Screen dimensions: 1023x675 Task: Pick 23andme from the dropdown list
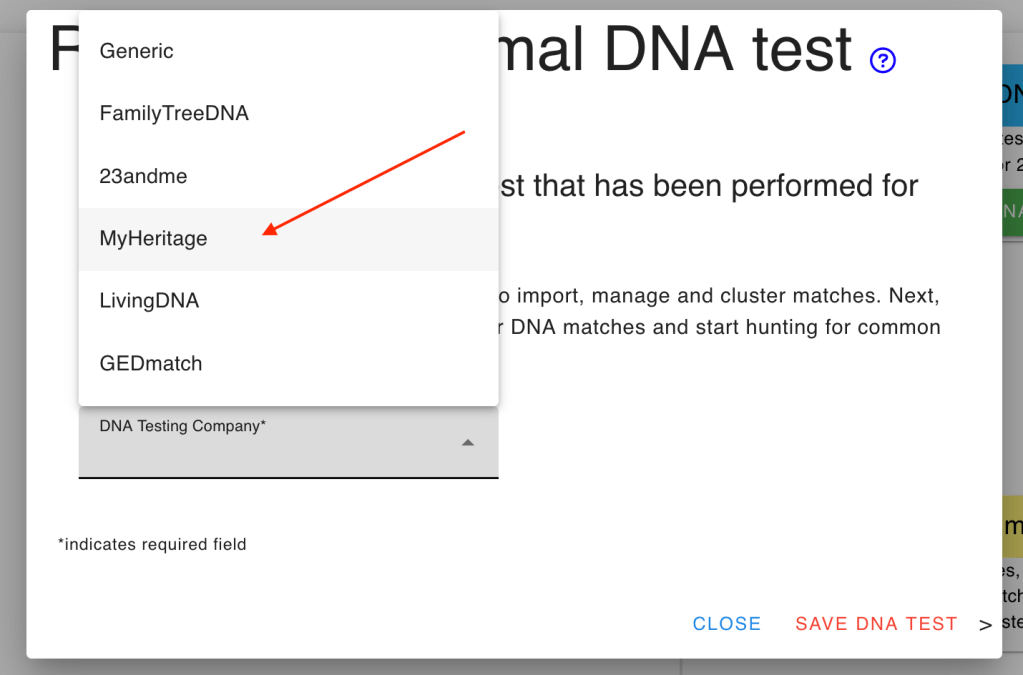point(143,176)
